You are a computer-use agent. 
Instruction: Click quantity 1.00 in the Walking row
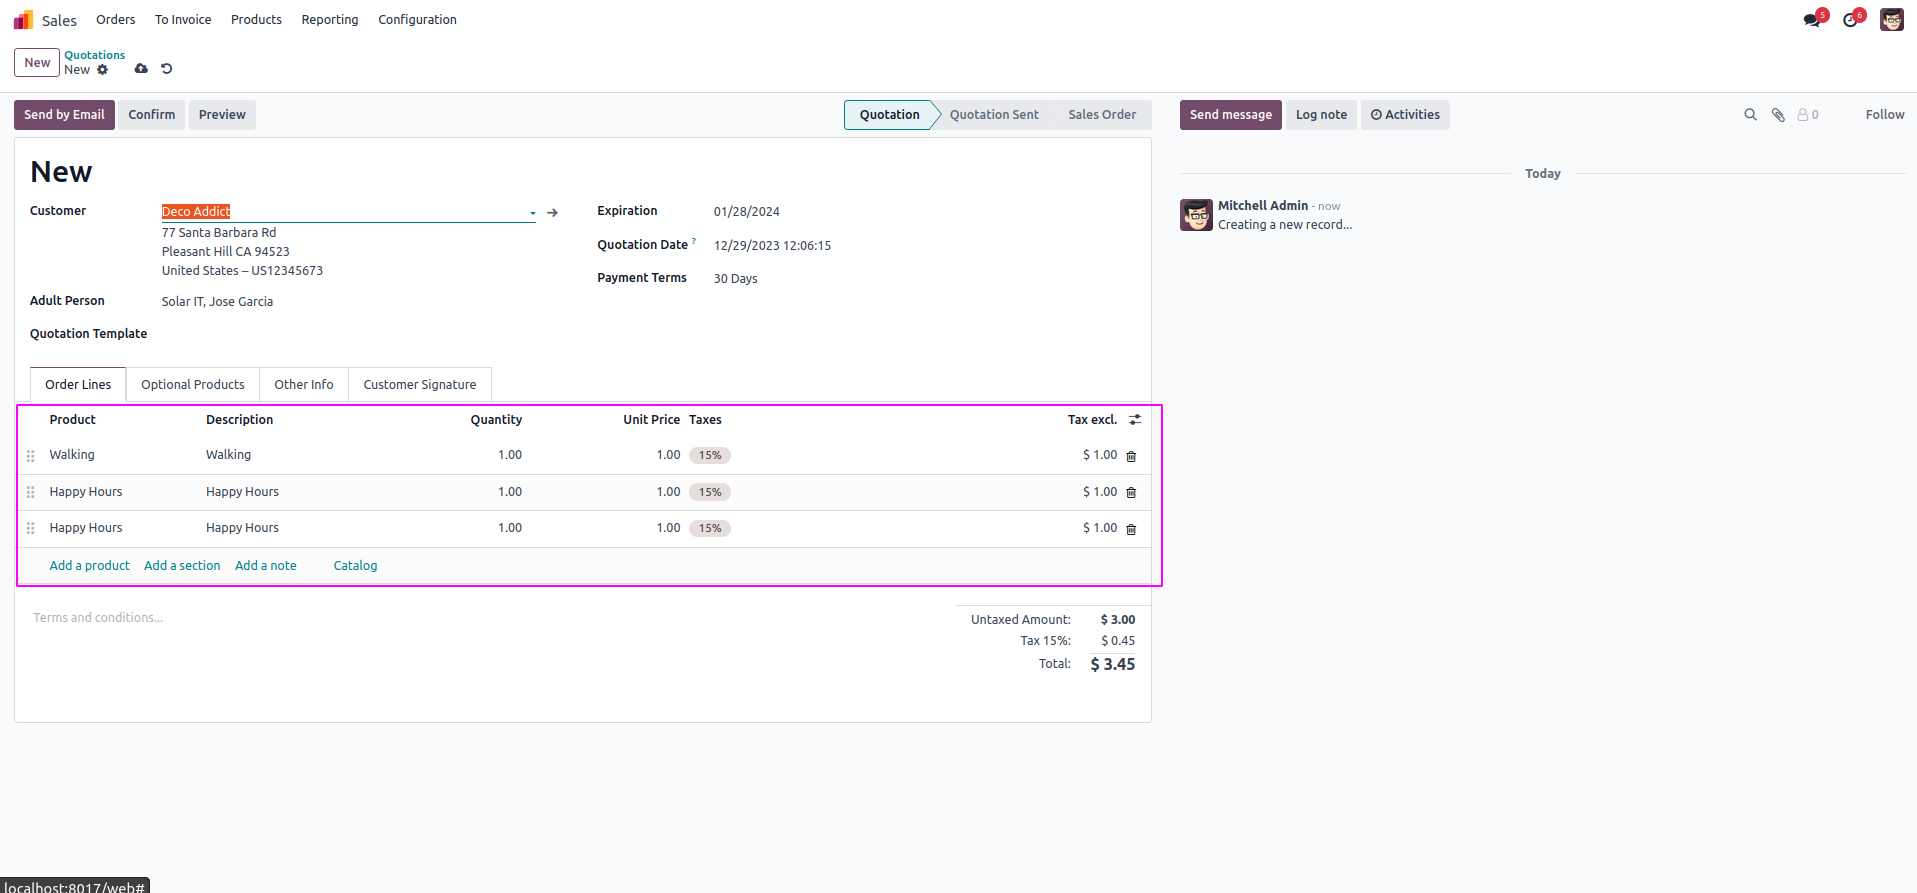tap(510, 455)
